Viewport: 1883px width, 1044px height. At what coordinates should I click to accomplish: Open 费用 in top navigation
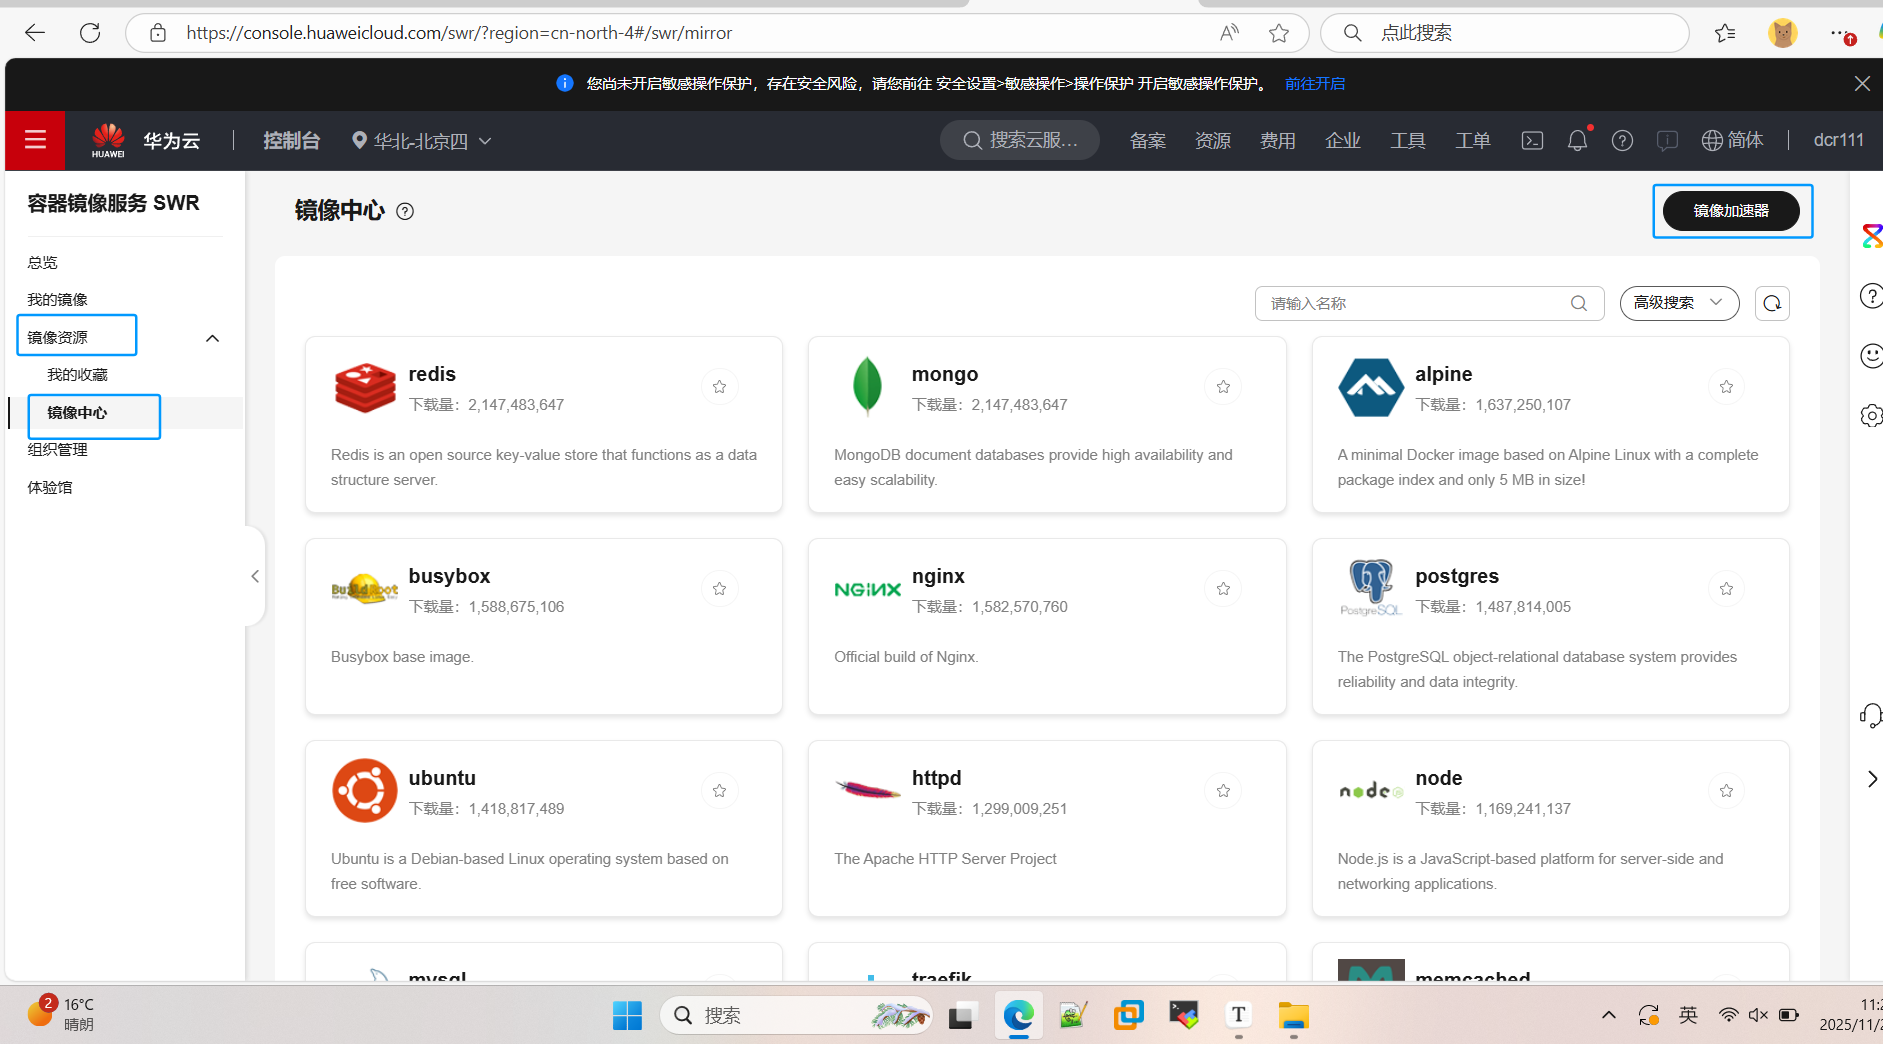coord(1278,141)
